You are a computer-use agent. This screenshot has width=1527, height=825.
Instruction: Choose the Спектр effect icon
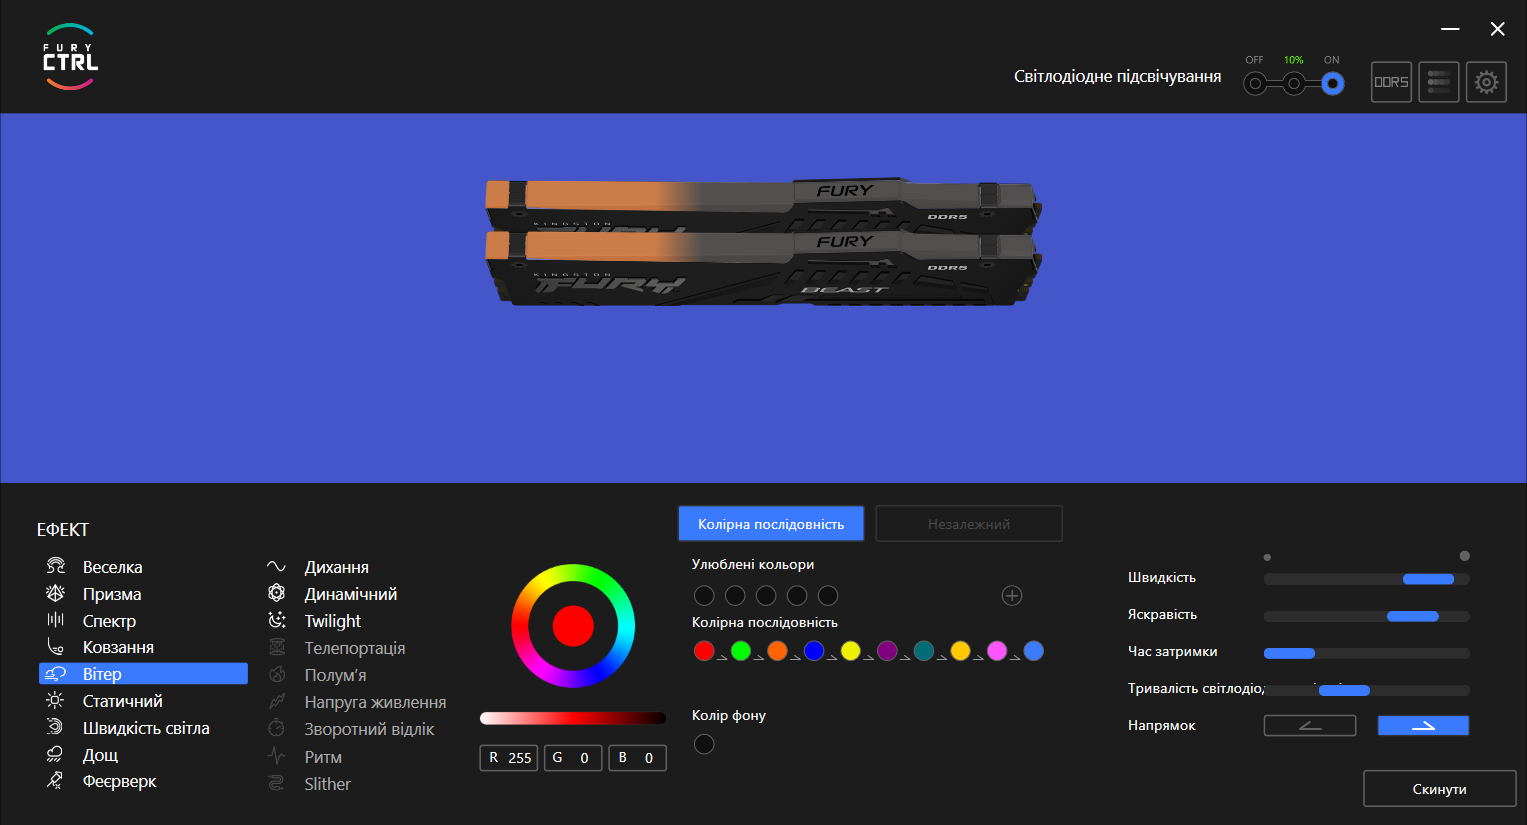pyautogui.click(x=56, y=620)
